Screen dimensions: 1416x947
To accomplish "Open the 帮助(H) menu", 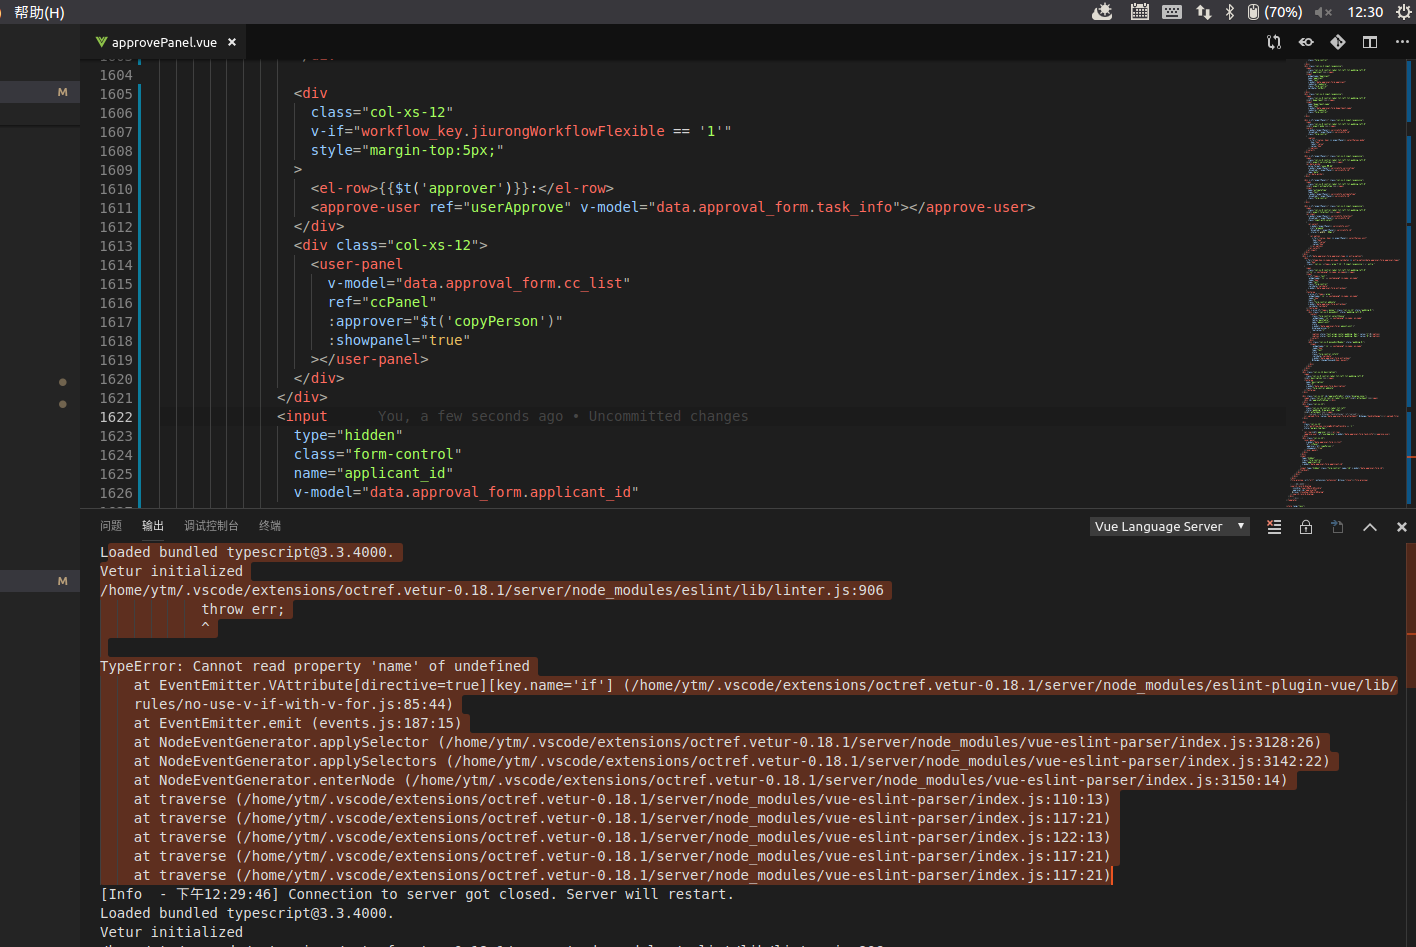I will point(38,12).
